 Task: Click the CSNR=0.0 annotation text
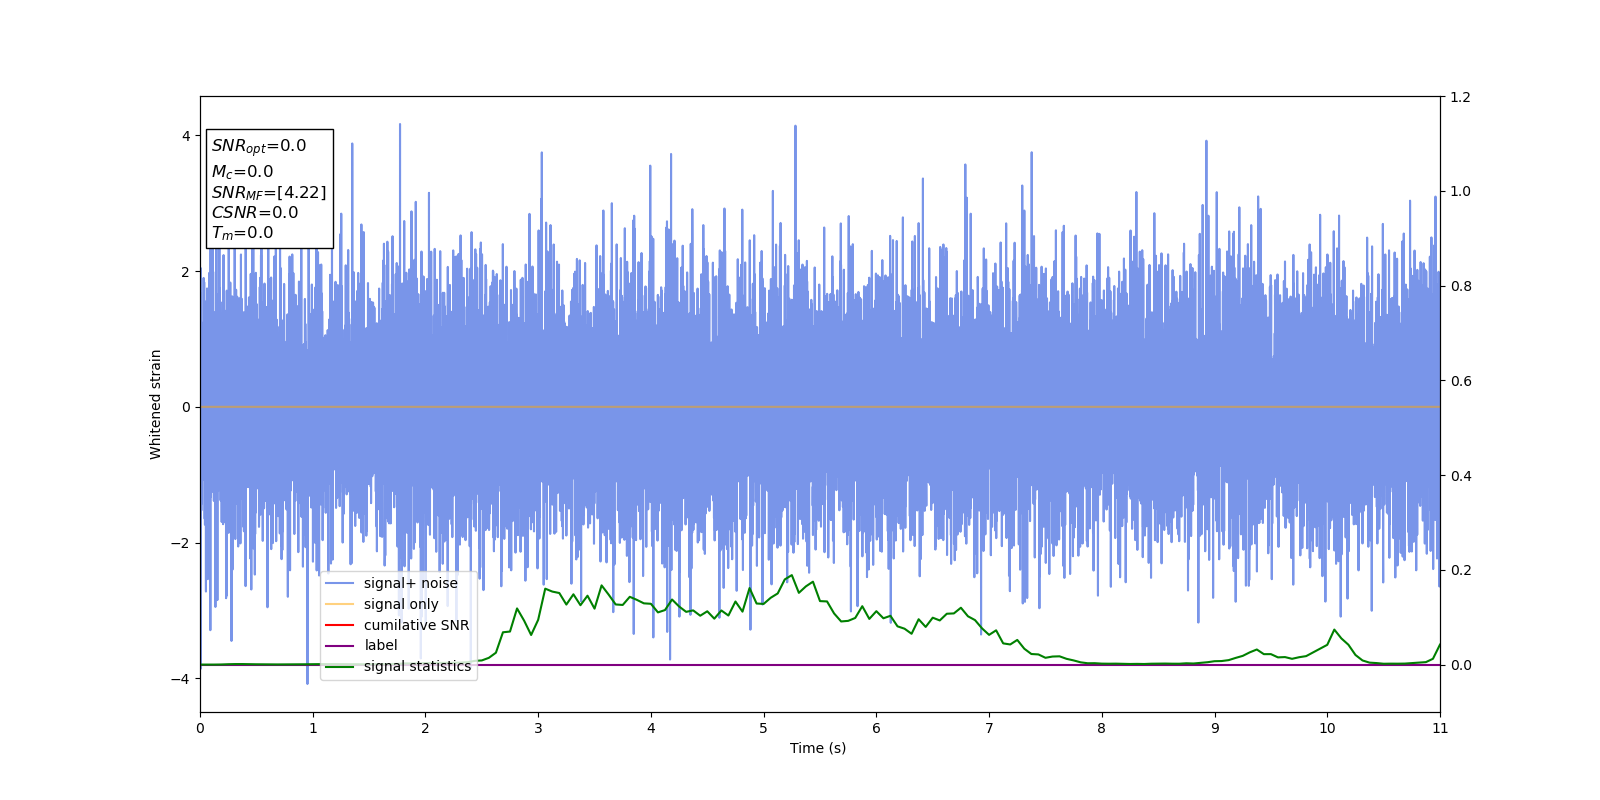click(x=255, y=212)
